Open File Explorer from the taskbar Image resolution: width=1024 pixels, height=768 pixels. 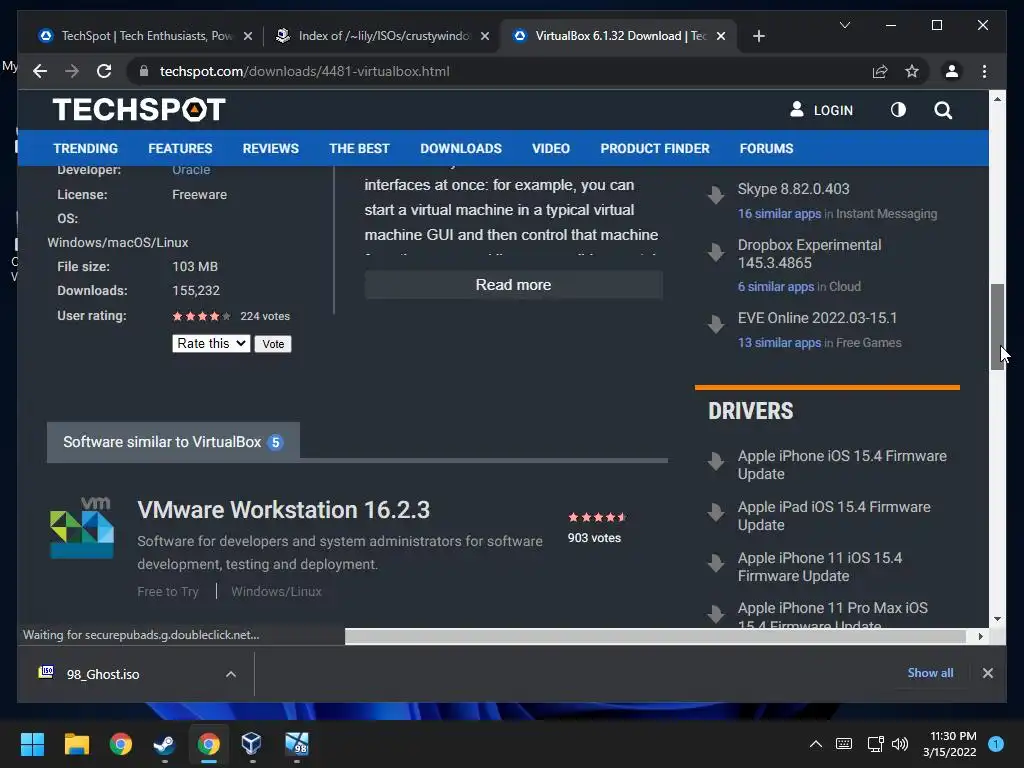point(76,744)
